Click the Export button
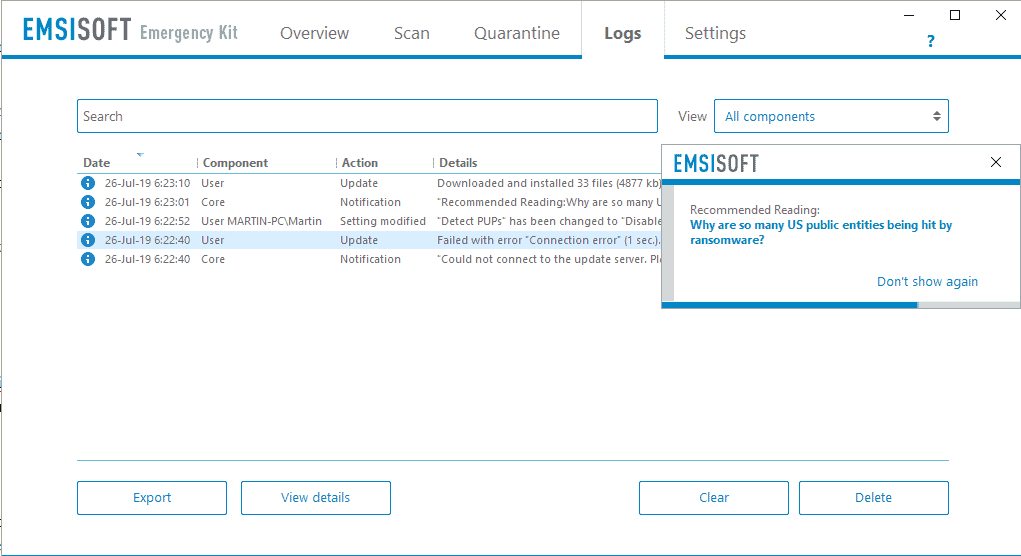 click(x=152, y=498)
